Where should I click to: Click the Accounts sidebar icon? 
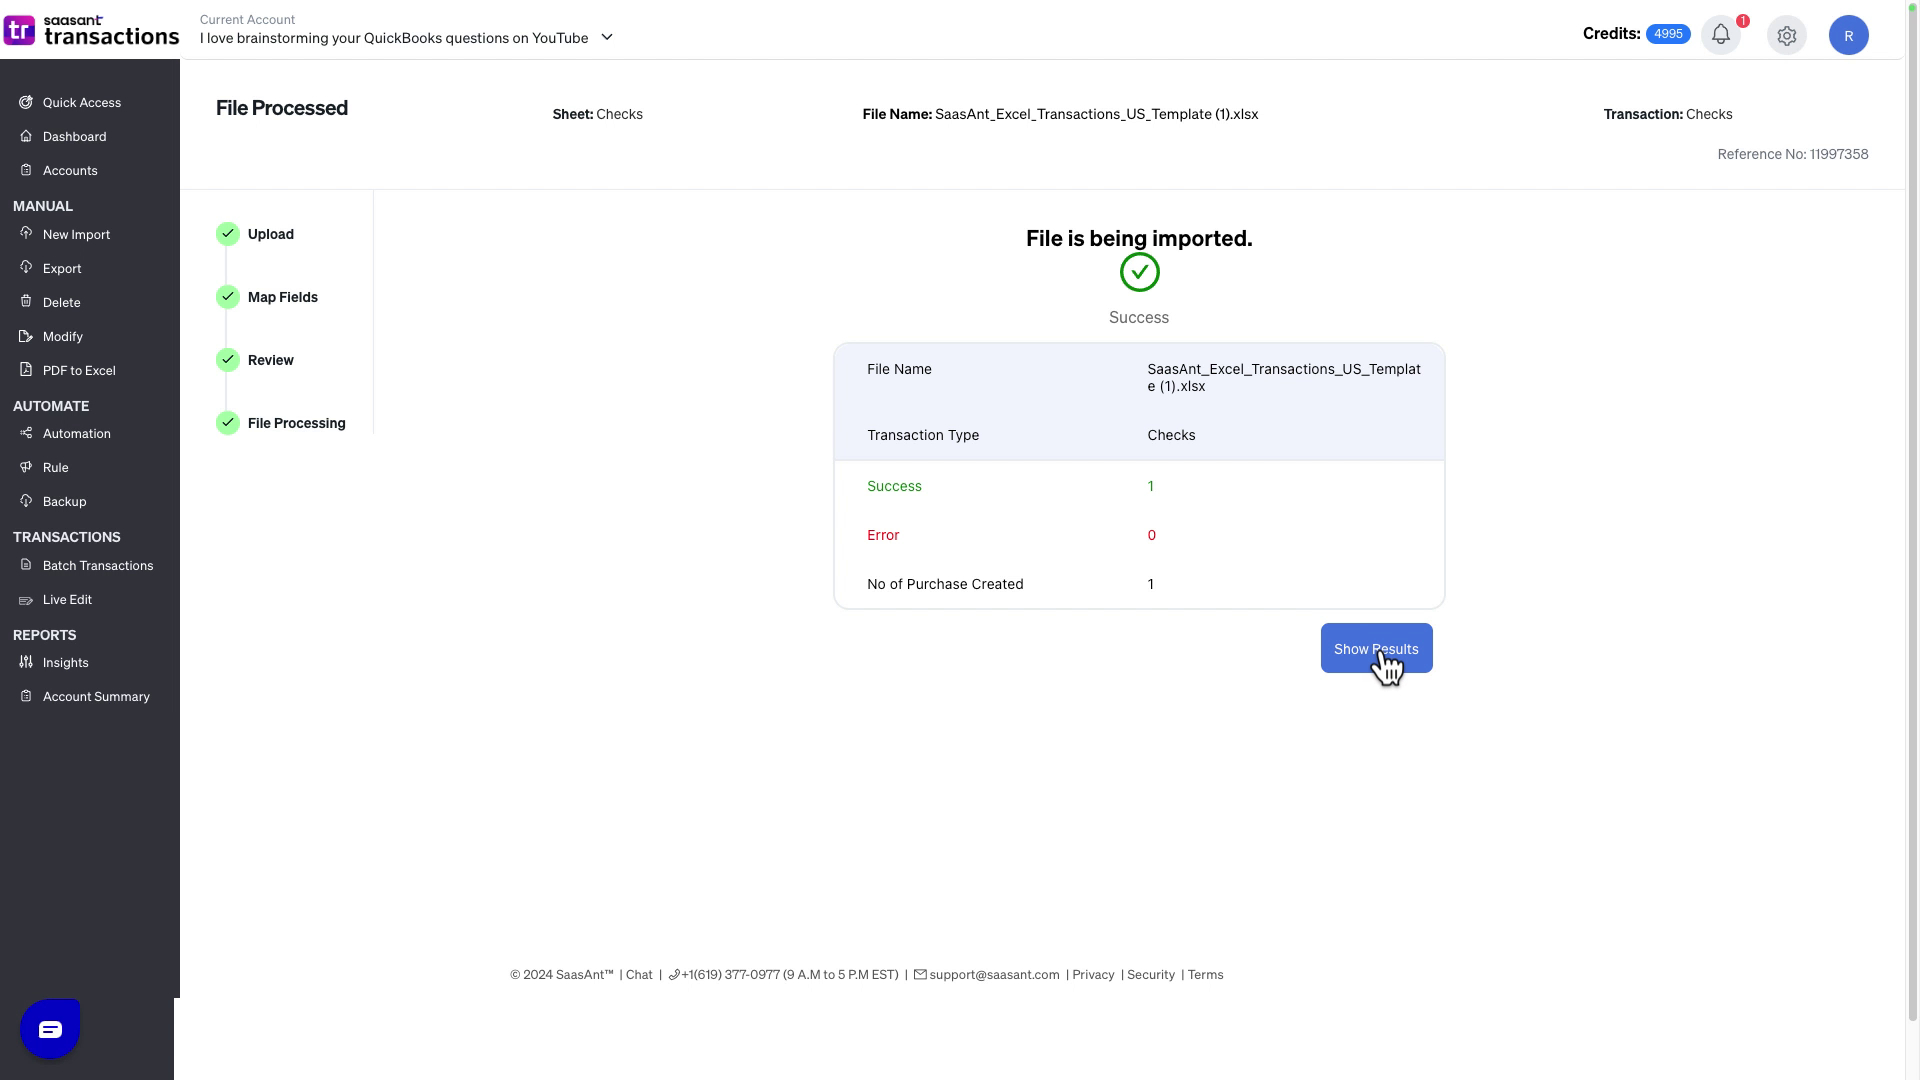point(26,170)
